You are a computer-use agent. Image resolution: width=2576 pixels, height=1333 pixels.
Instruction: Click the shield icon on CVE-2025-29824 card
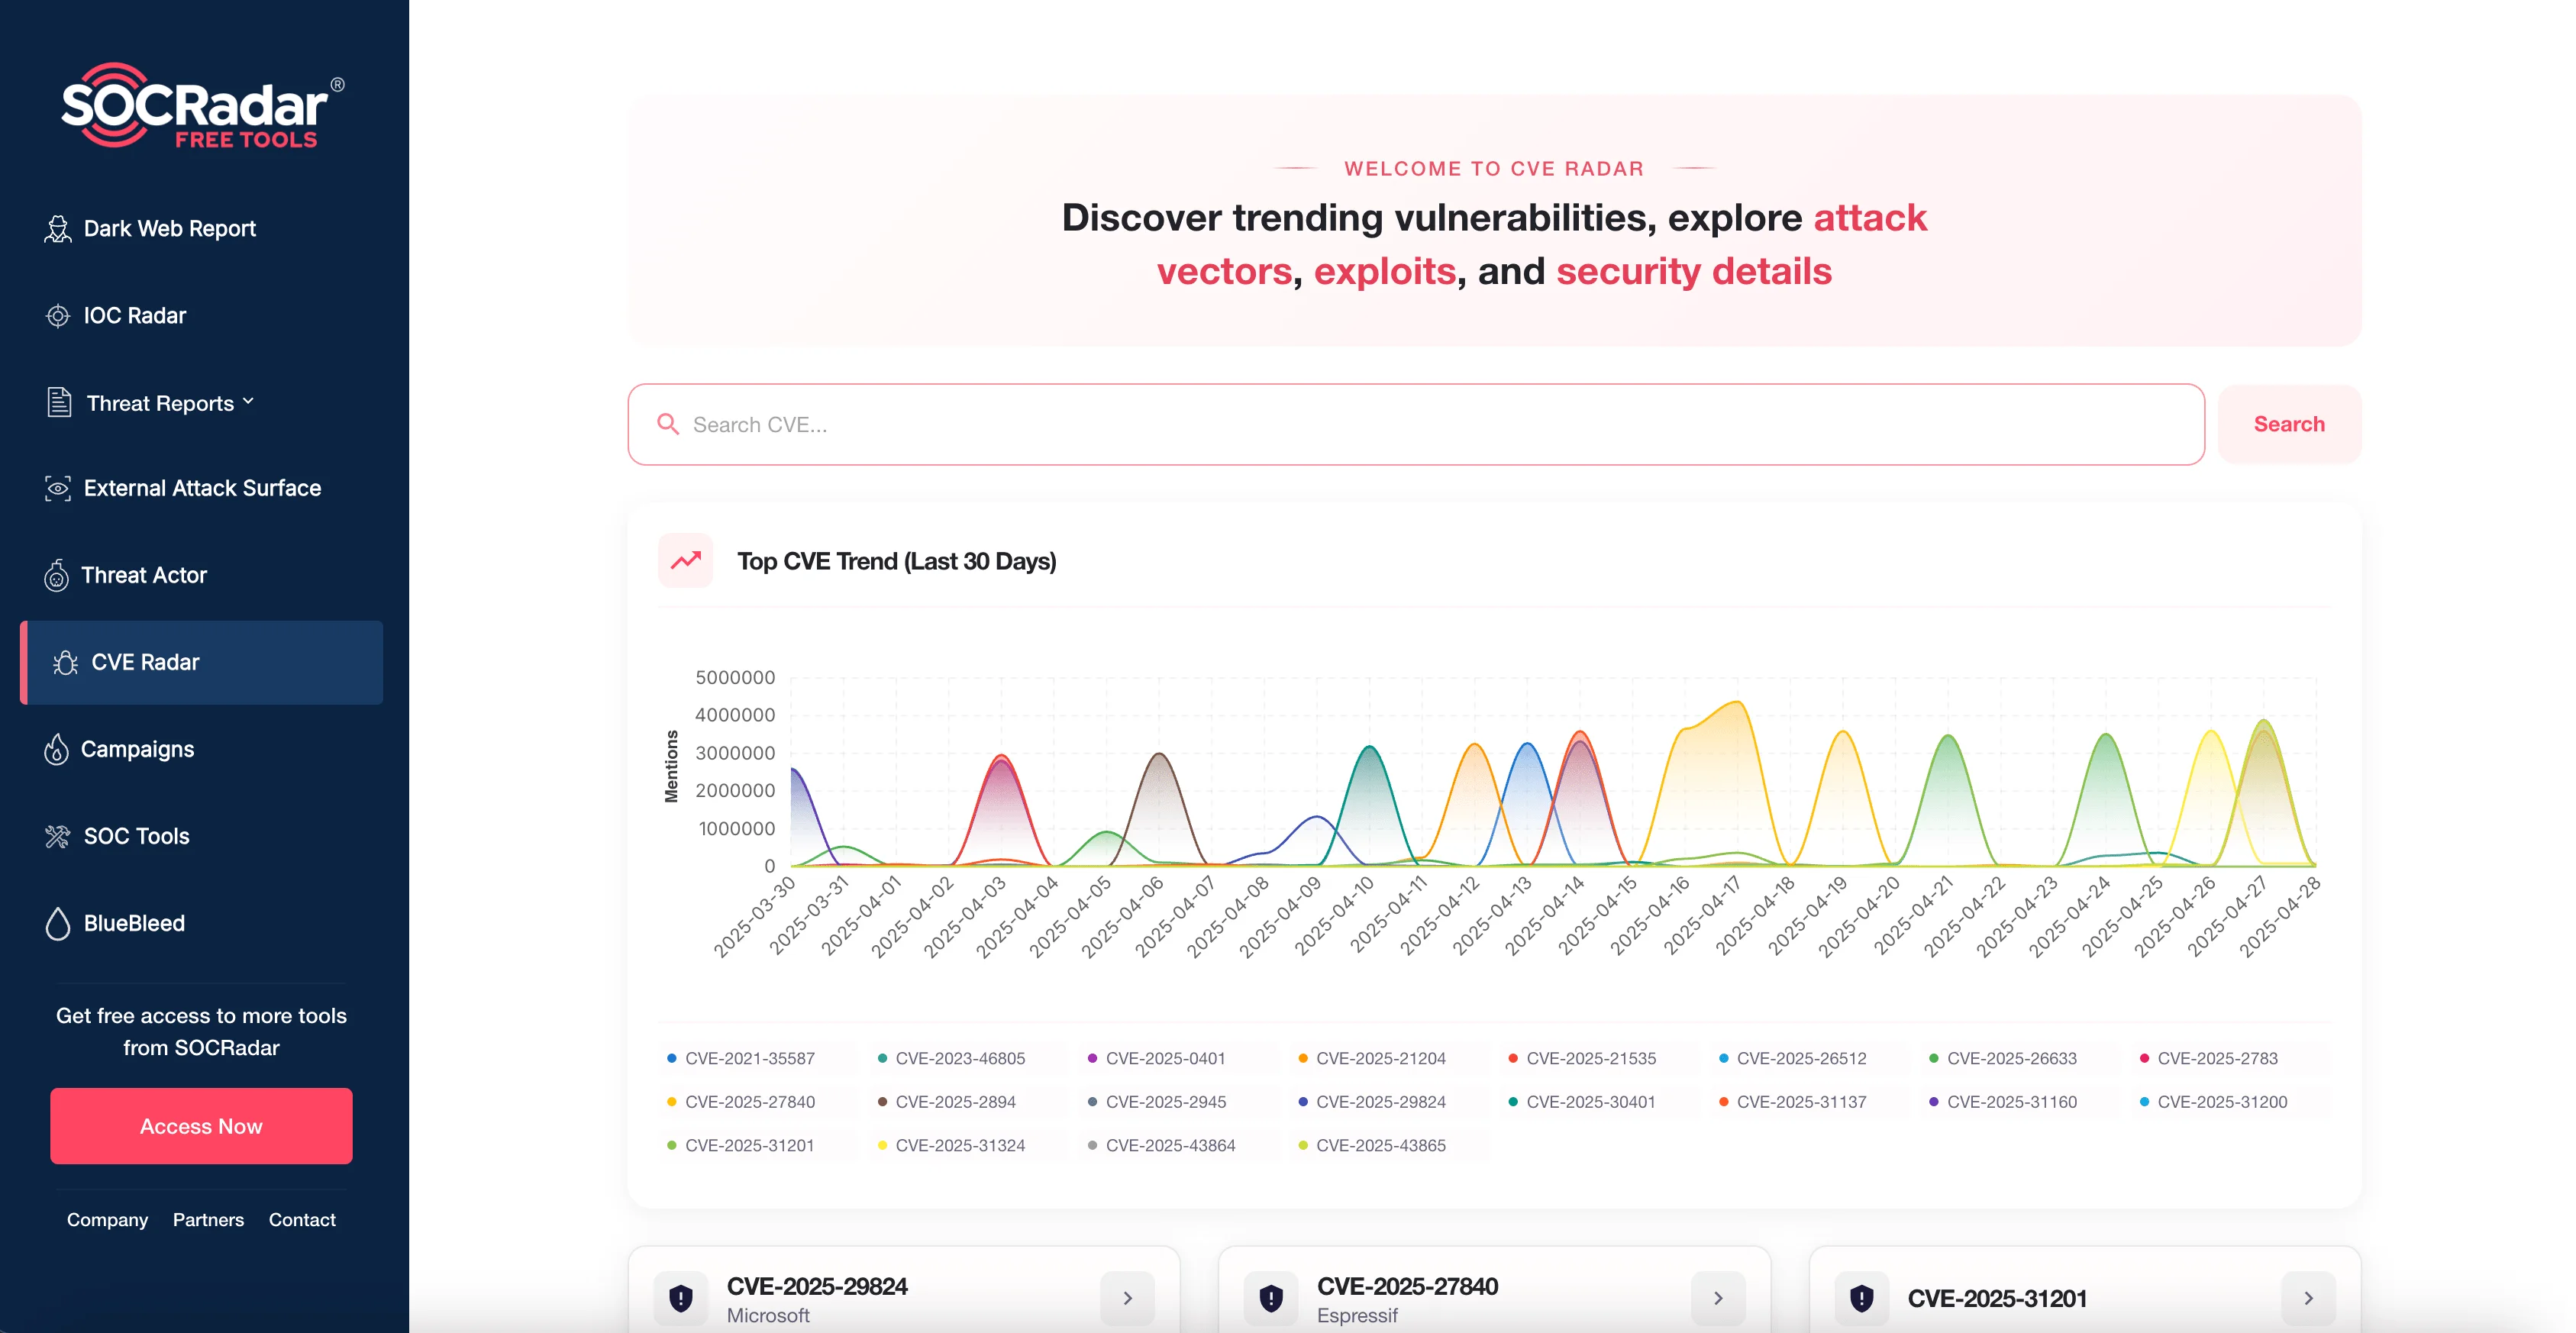pyautogui.click(x=681, y=1298)
